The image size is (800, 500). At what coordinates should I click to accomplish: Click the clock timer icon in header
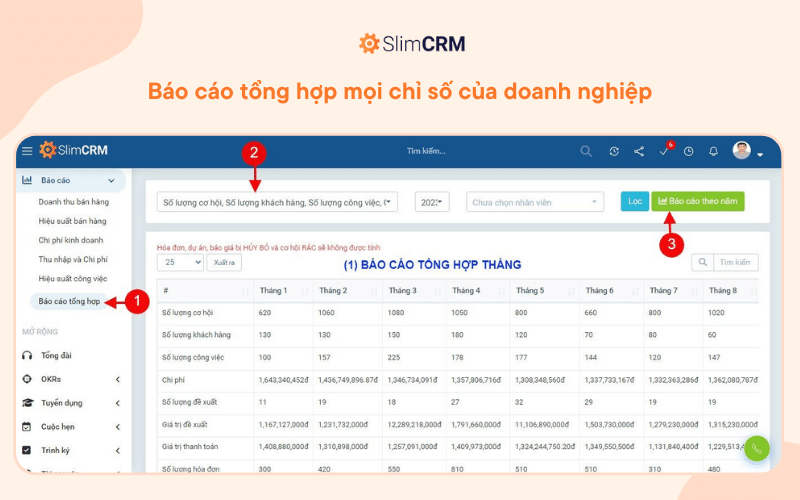688,152
